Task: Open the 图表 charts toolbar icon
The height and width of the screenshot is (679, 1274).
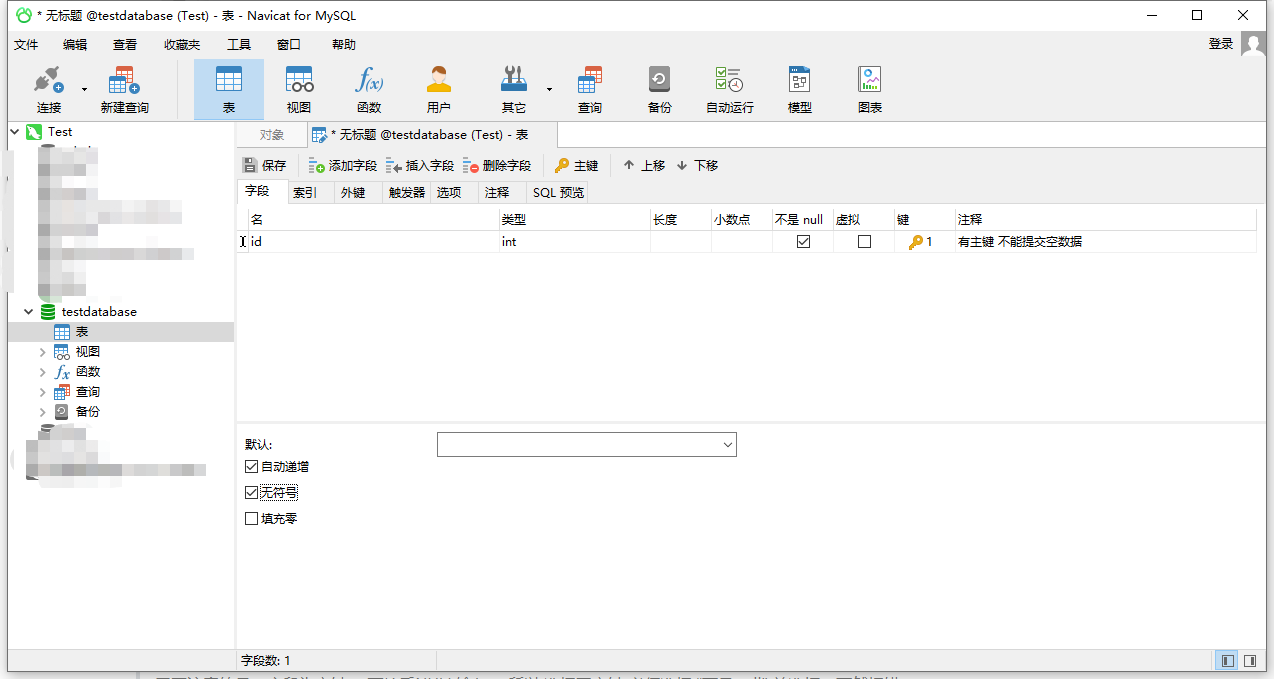Action: click(869, 90)
